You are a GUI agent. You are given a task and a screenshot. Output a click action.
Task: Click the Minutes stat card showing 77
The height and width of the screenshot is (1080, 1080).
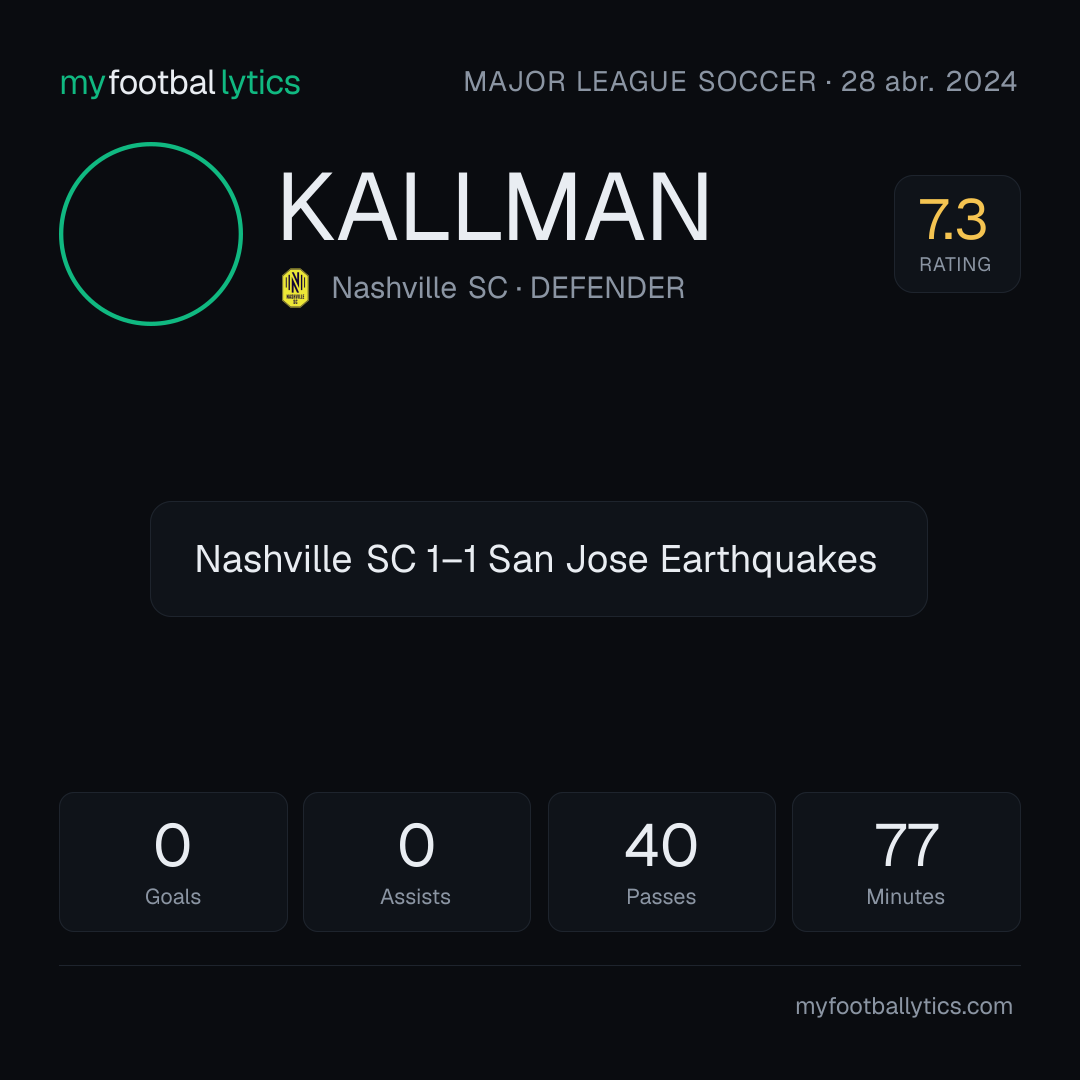tap(906, 862)
